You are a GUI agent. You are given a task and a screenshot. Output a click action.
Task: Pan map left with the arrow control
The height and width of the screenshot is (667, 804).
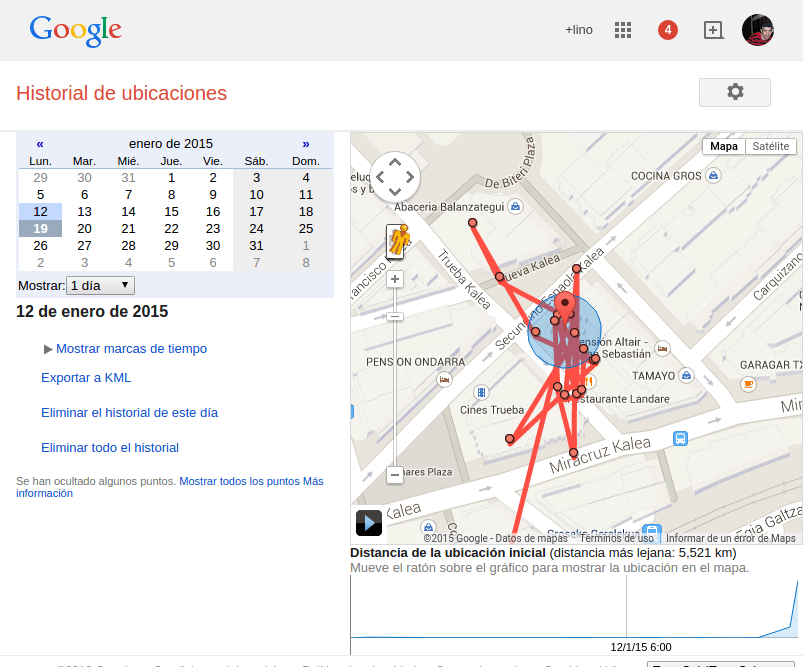(380, 177)
